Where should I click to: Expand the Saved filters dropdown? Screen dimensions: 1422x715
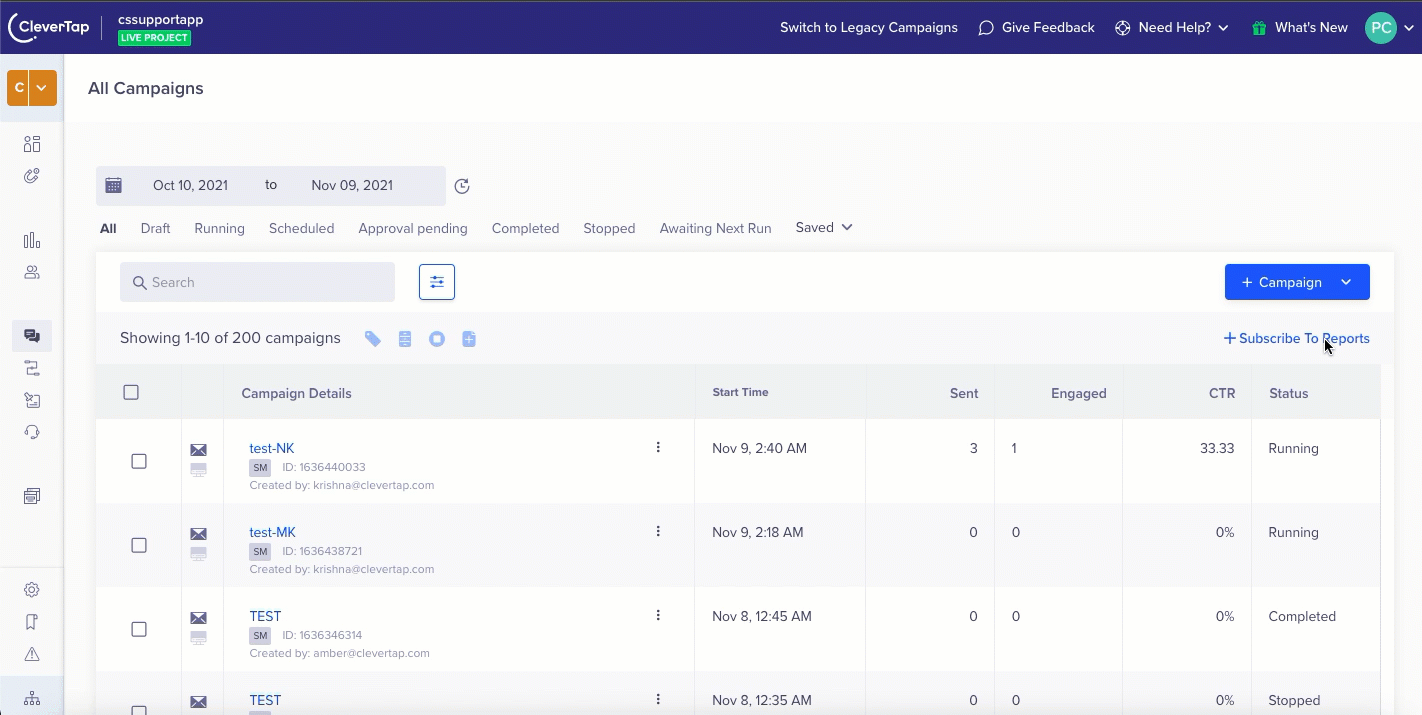(824, 228)
